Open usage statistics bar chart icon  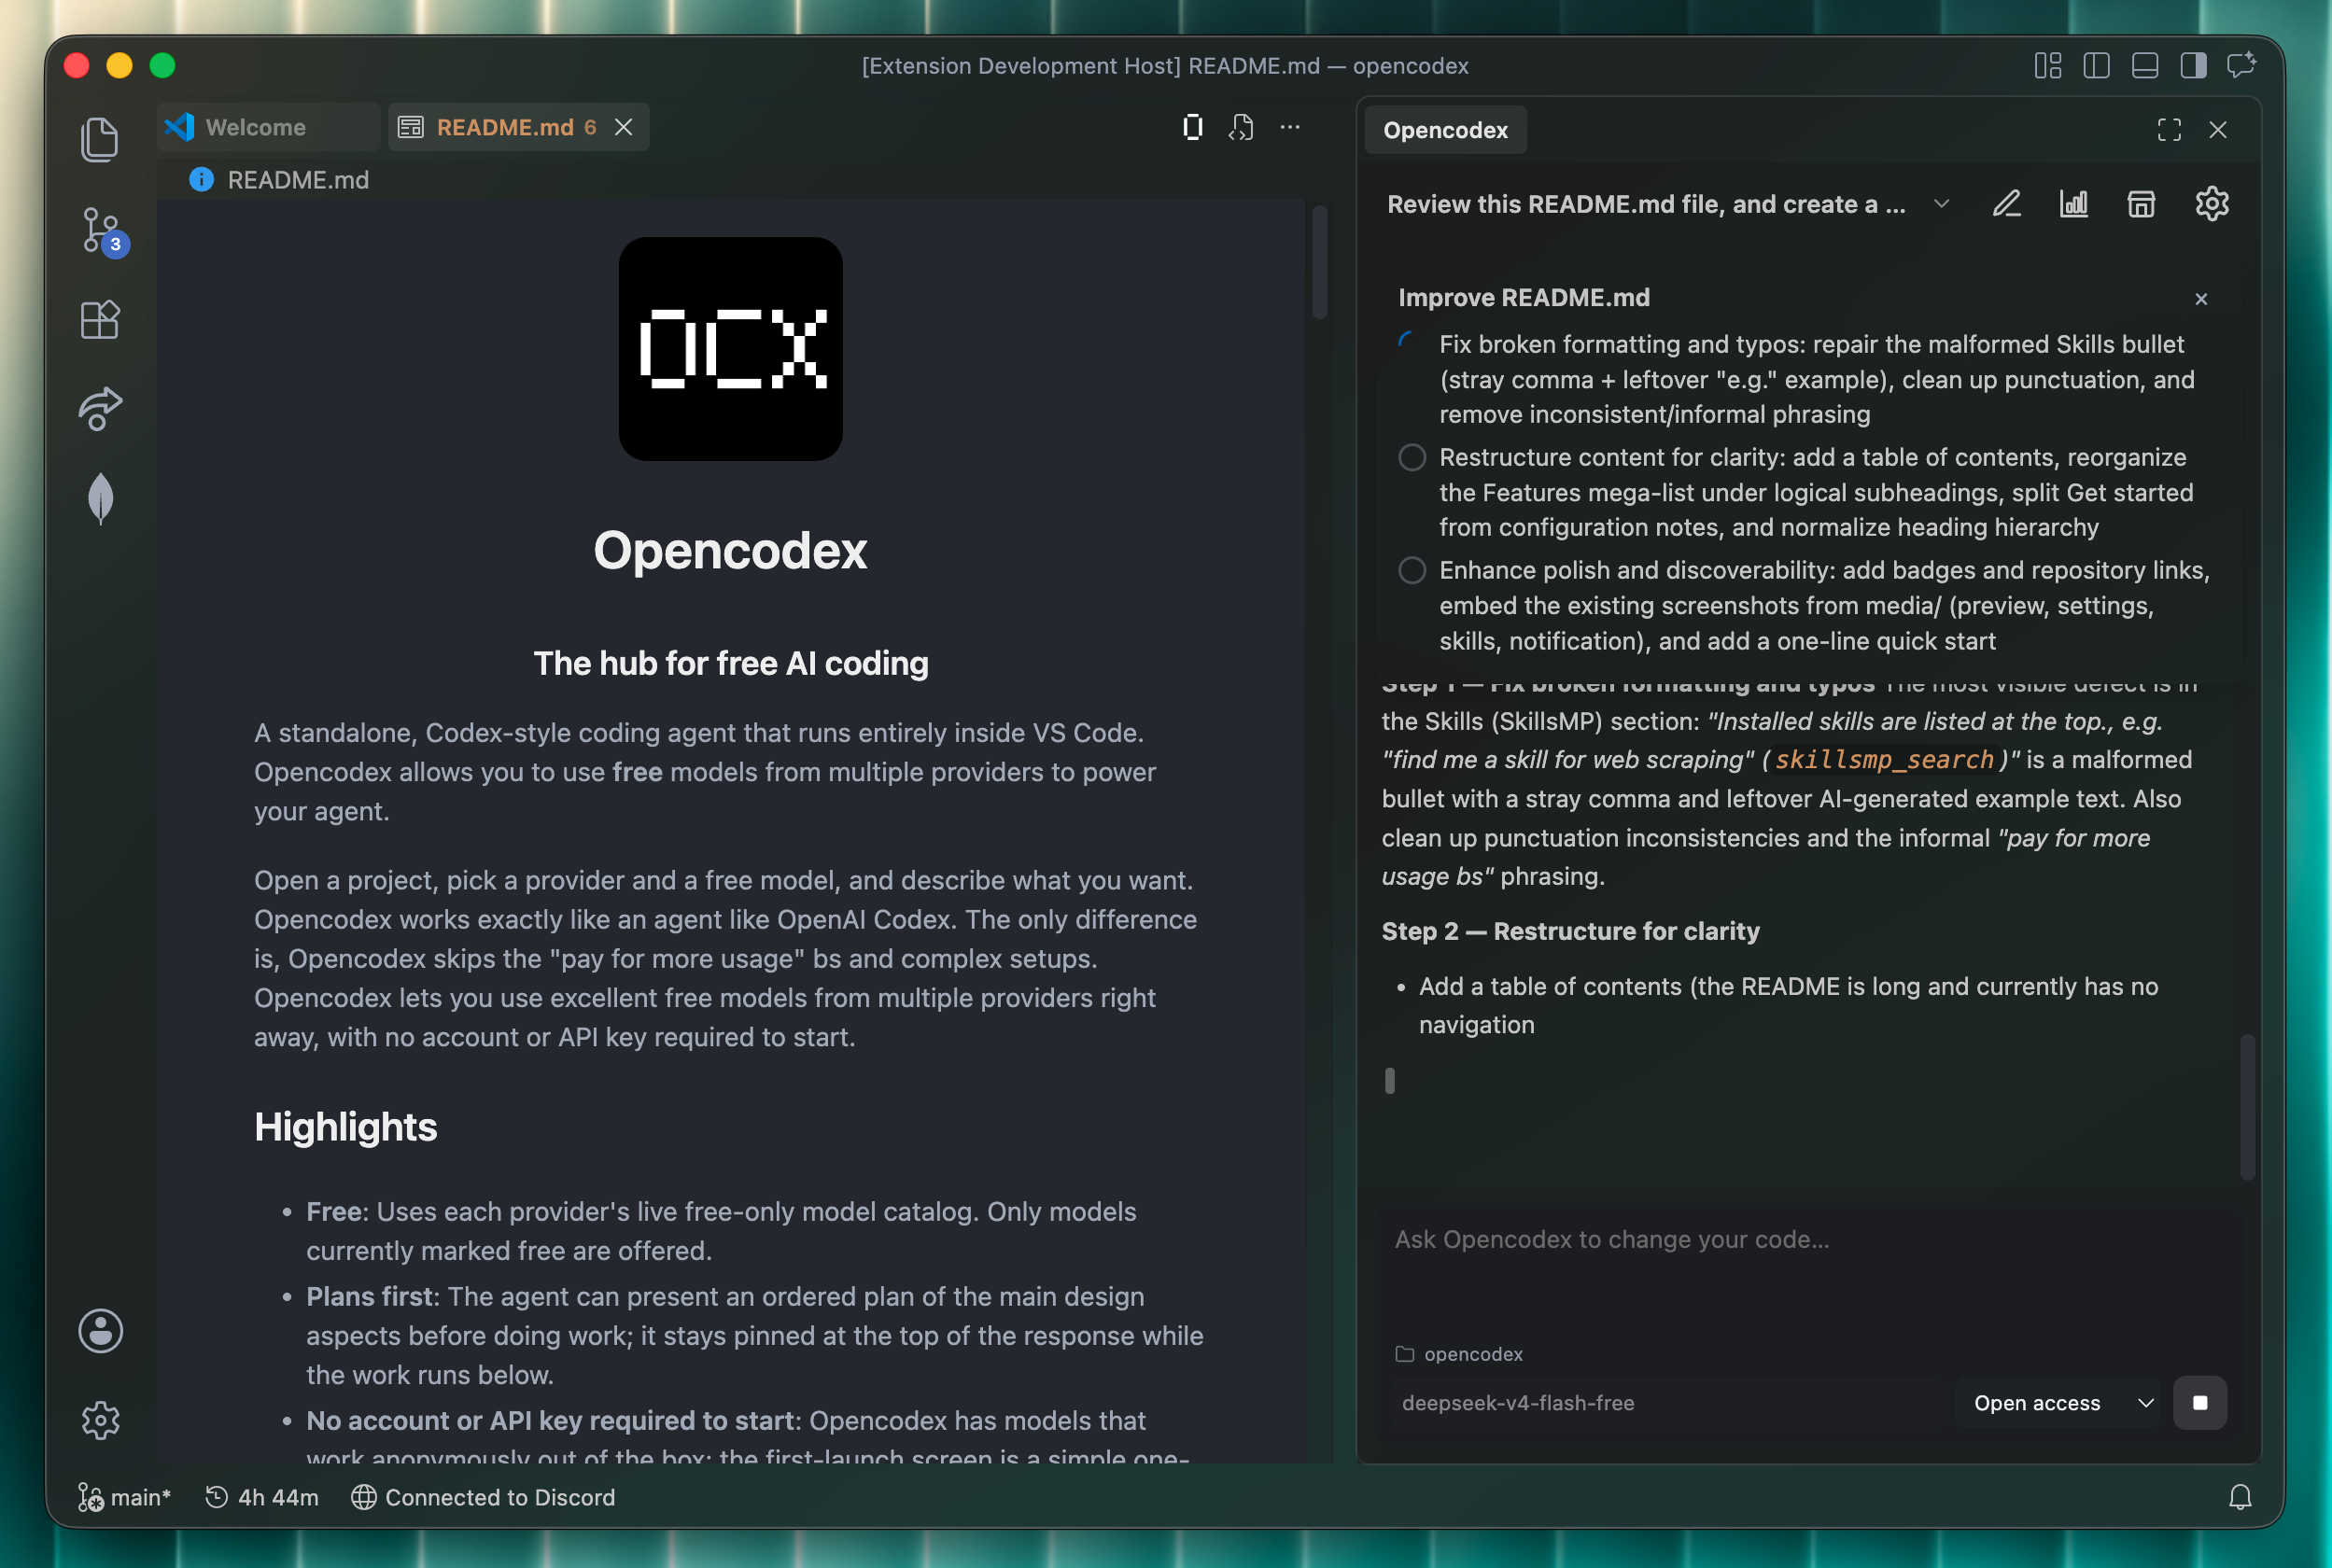click(2074, 204)
